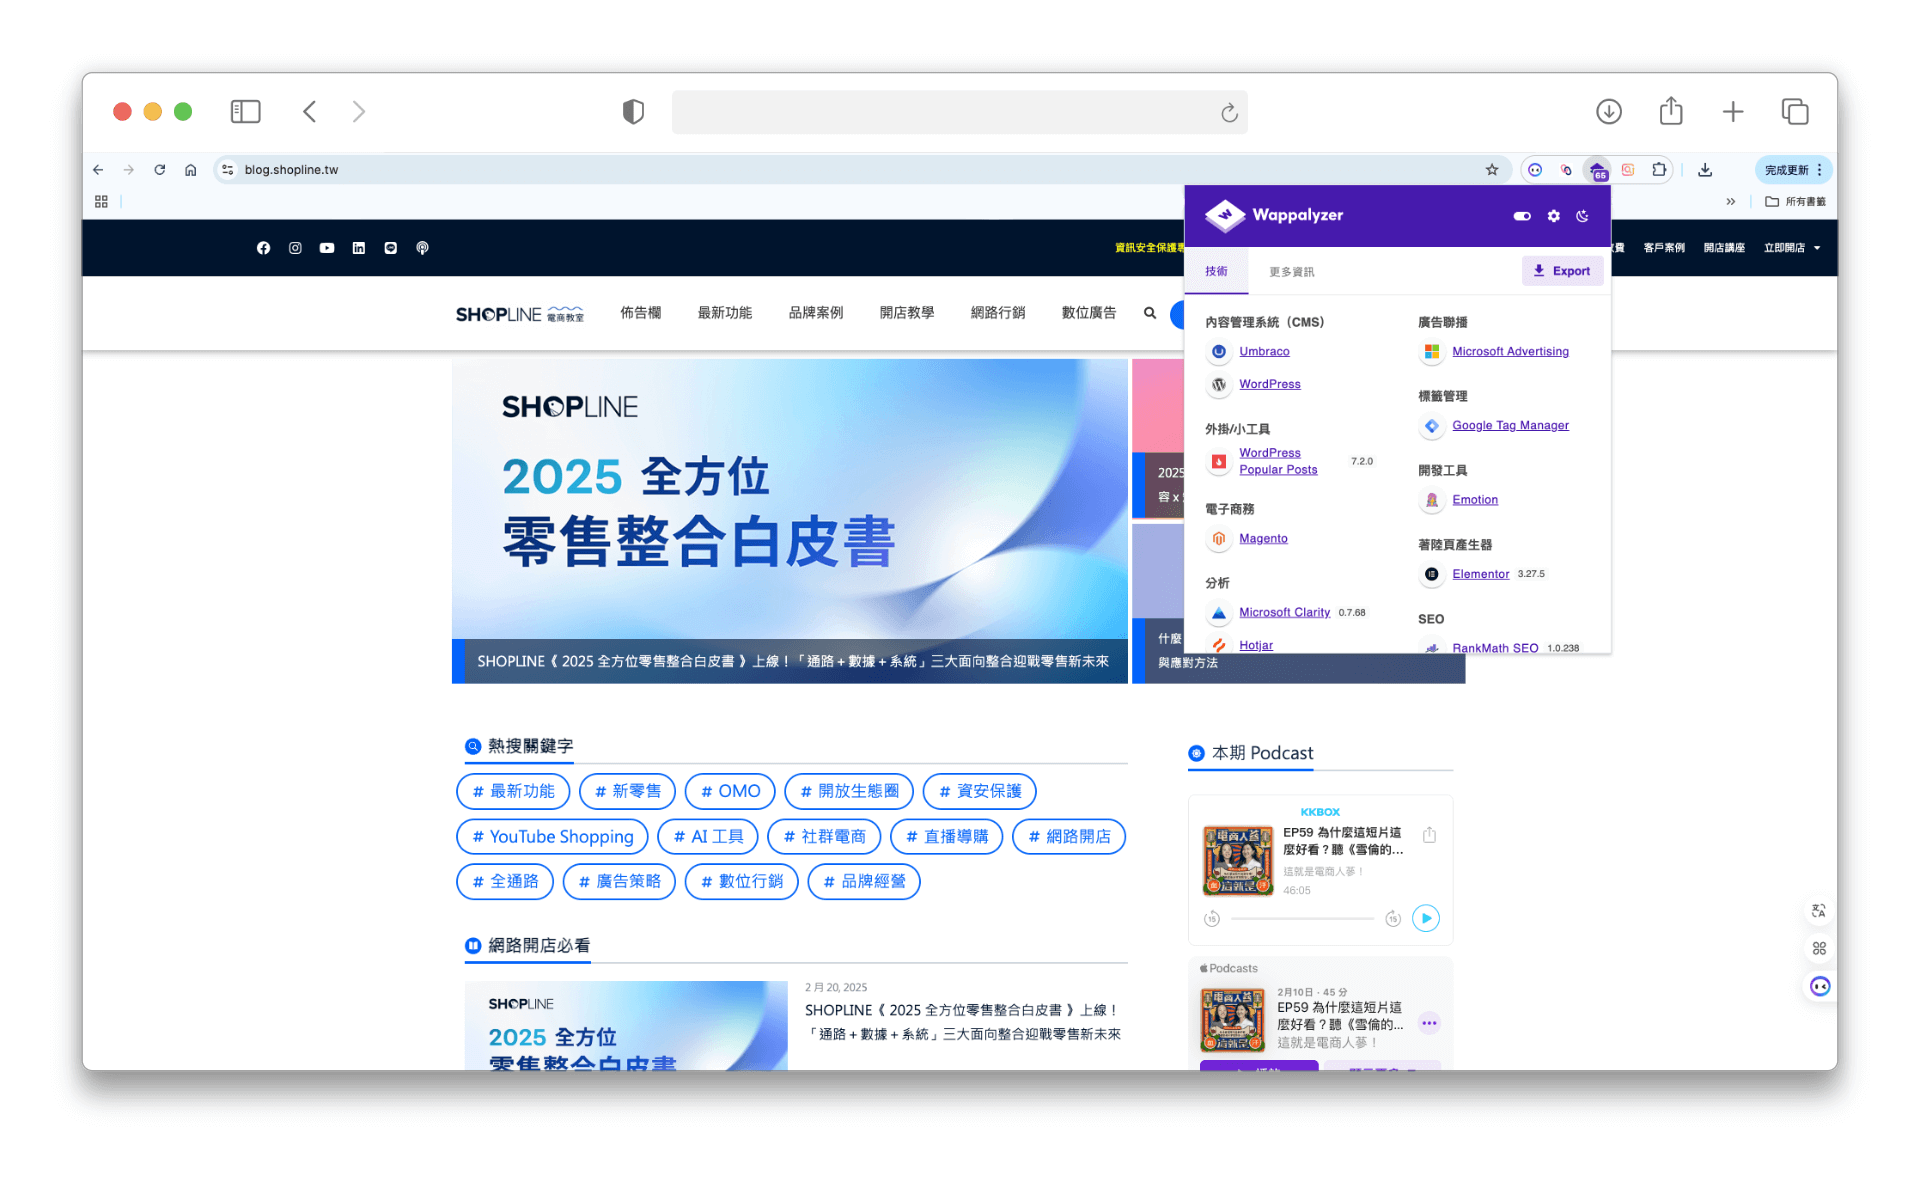Image resolution: width=1920 pixels, height=1179 pixels.
Task: Open site info control left of blog.shopline.tw
Action: tap(228, 170)
